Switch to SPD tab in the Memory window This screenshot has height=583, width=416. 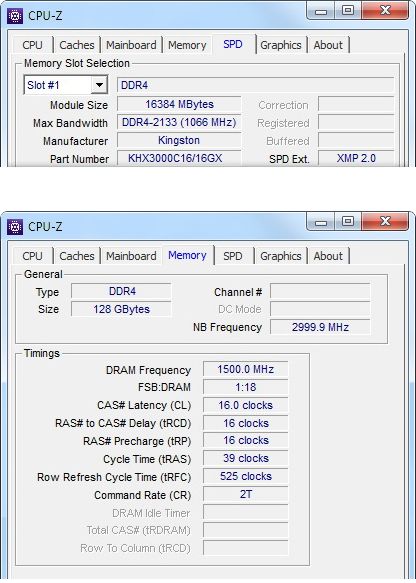233,256
